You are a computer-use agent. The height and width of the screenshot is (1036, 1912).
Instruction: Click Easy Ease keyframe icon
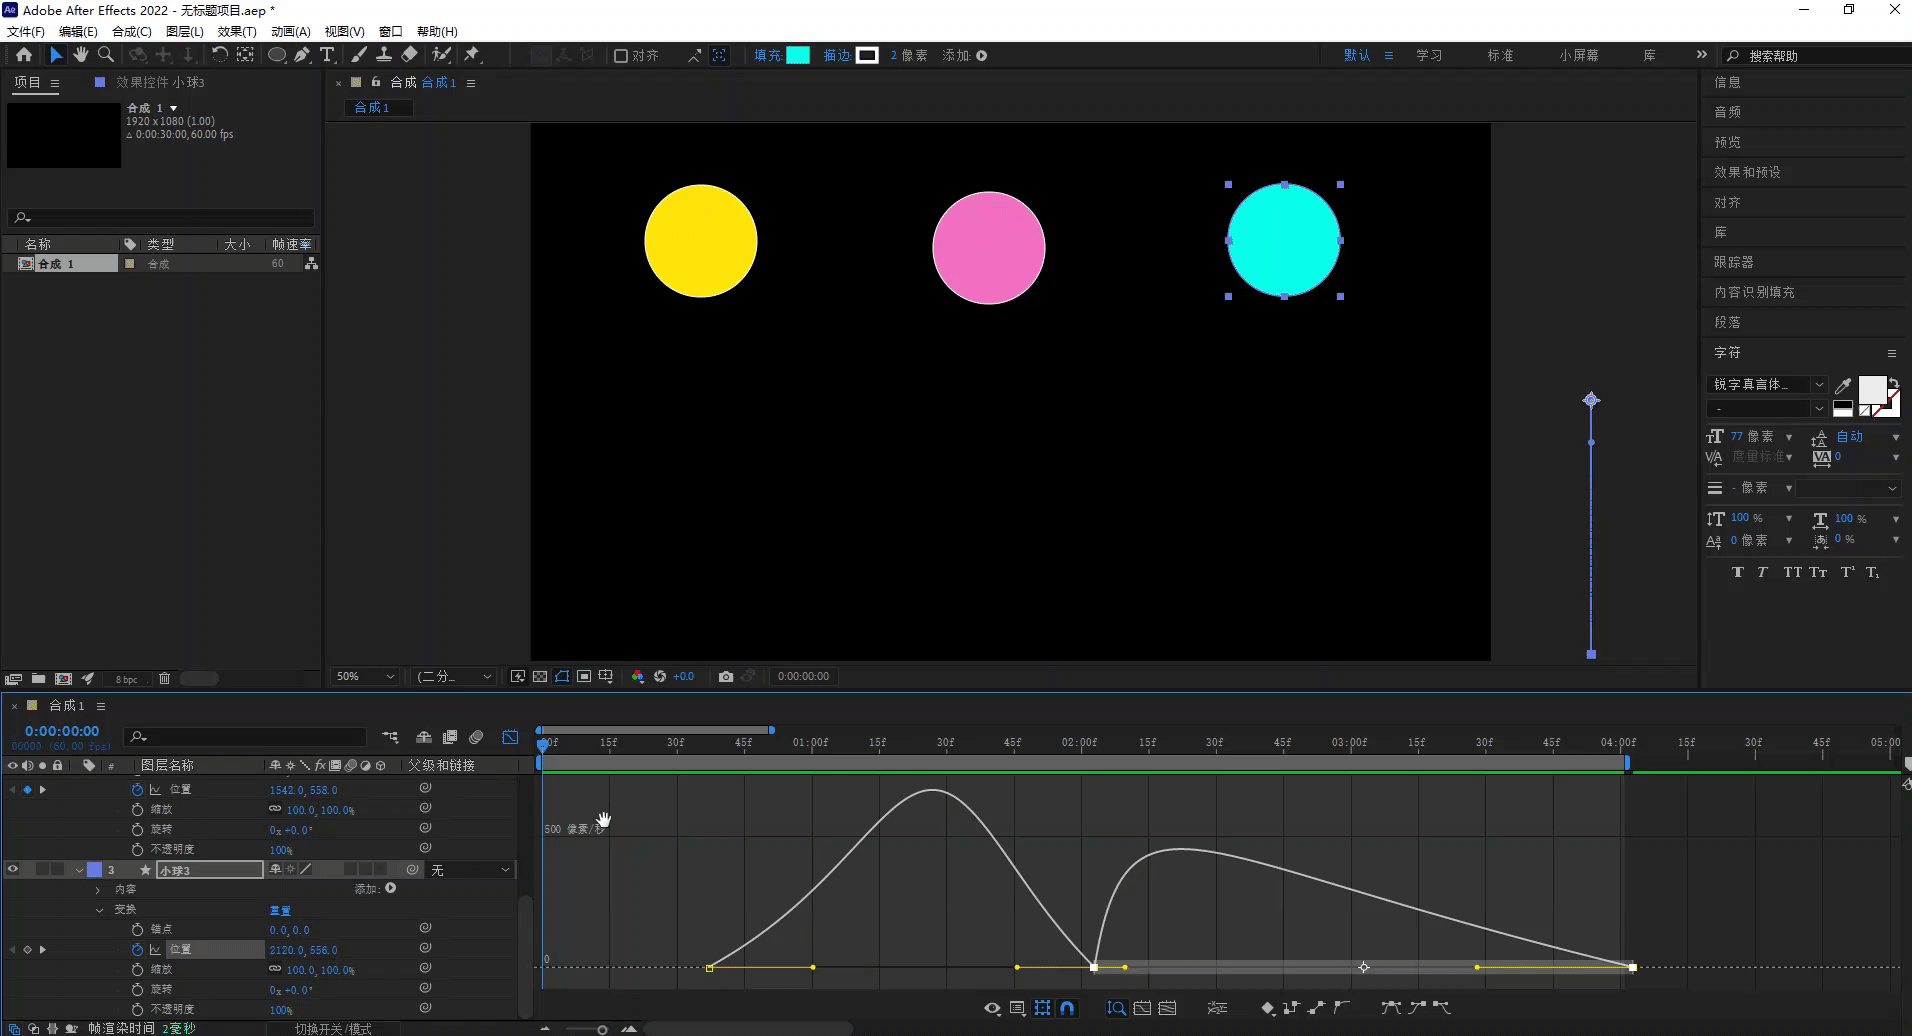[x=1391, y=1008]
